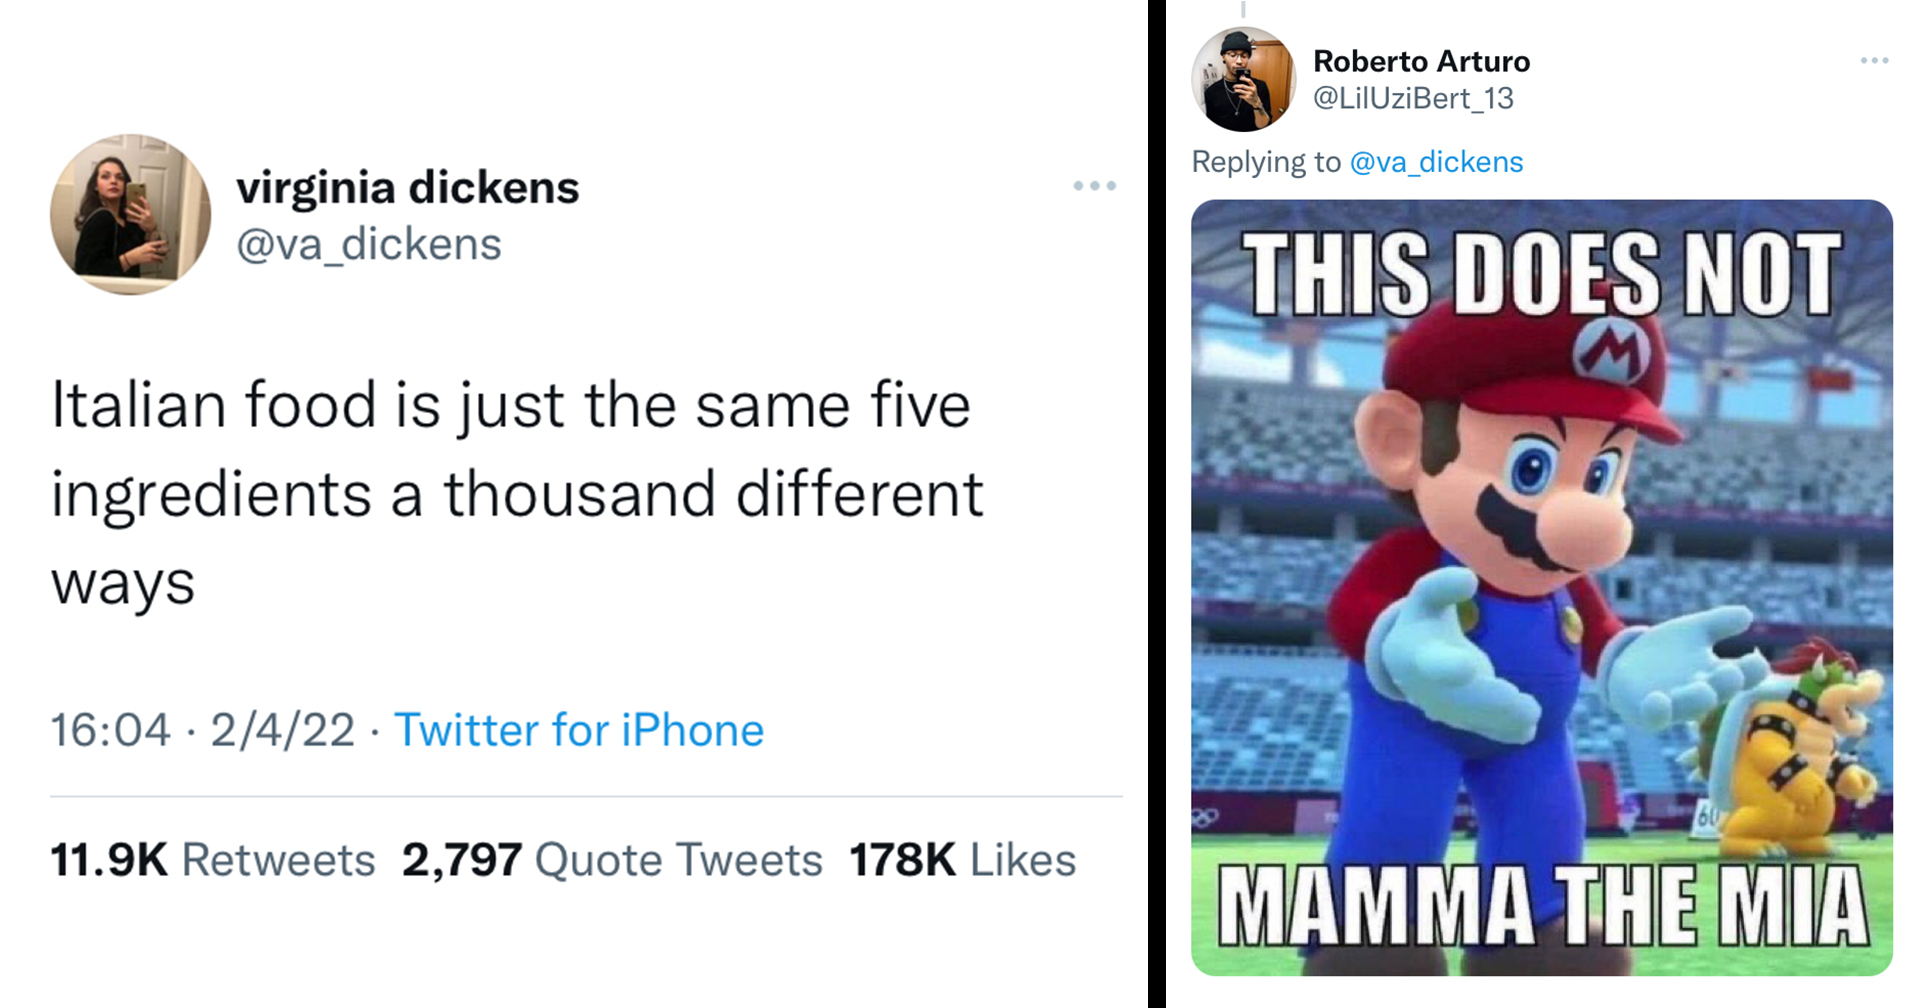Open more options on virginia dickens' tweet
Viewport: 1920px width, 1008px height.
click(x=1094, y=186)
